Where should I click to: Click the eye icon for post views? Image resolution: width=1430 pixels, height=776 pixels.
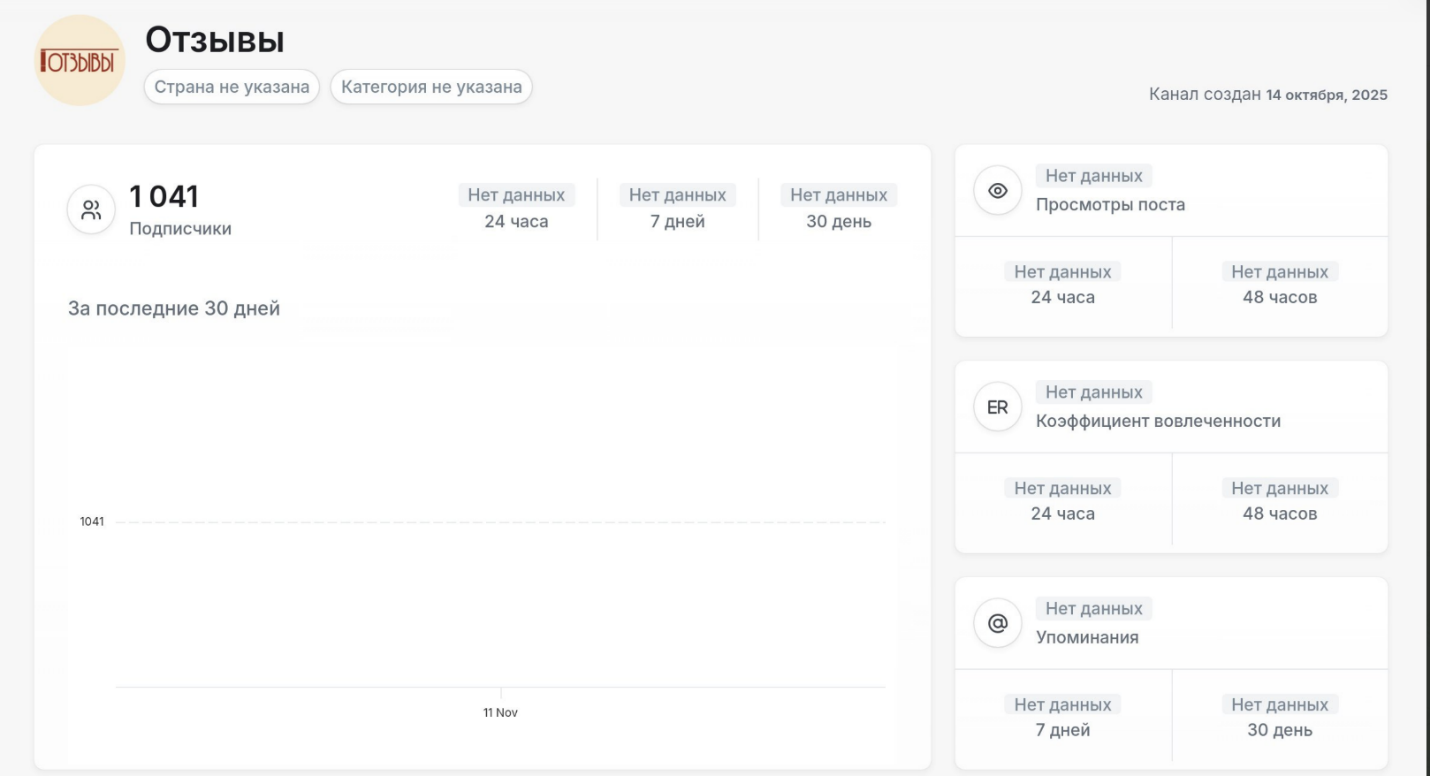point(997,191)
